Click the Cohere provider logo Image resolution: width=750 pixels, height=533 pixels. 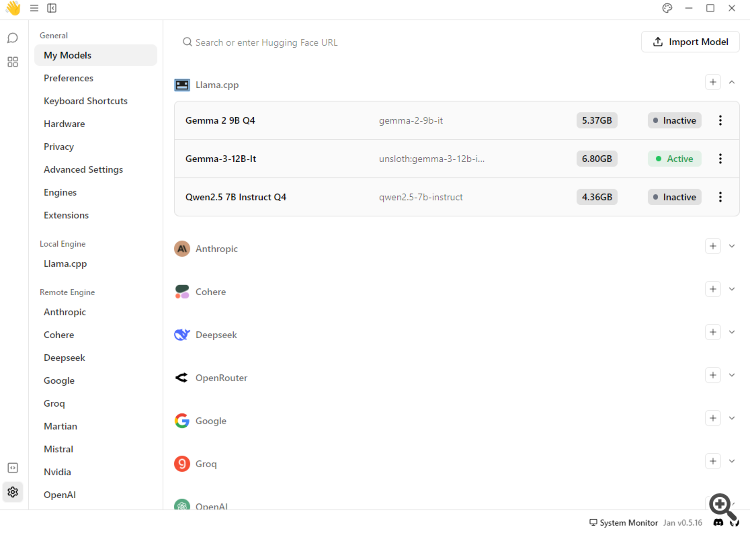182,292
